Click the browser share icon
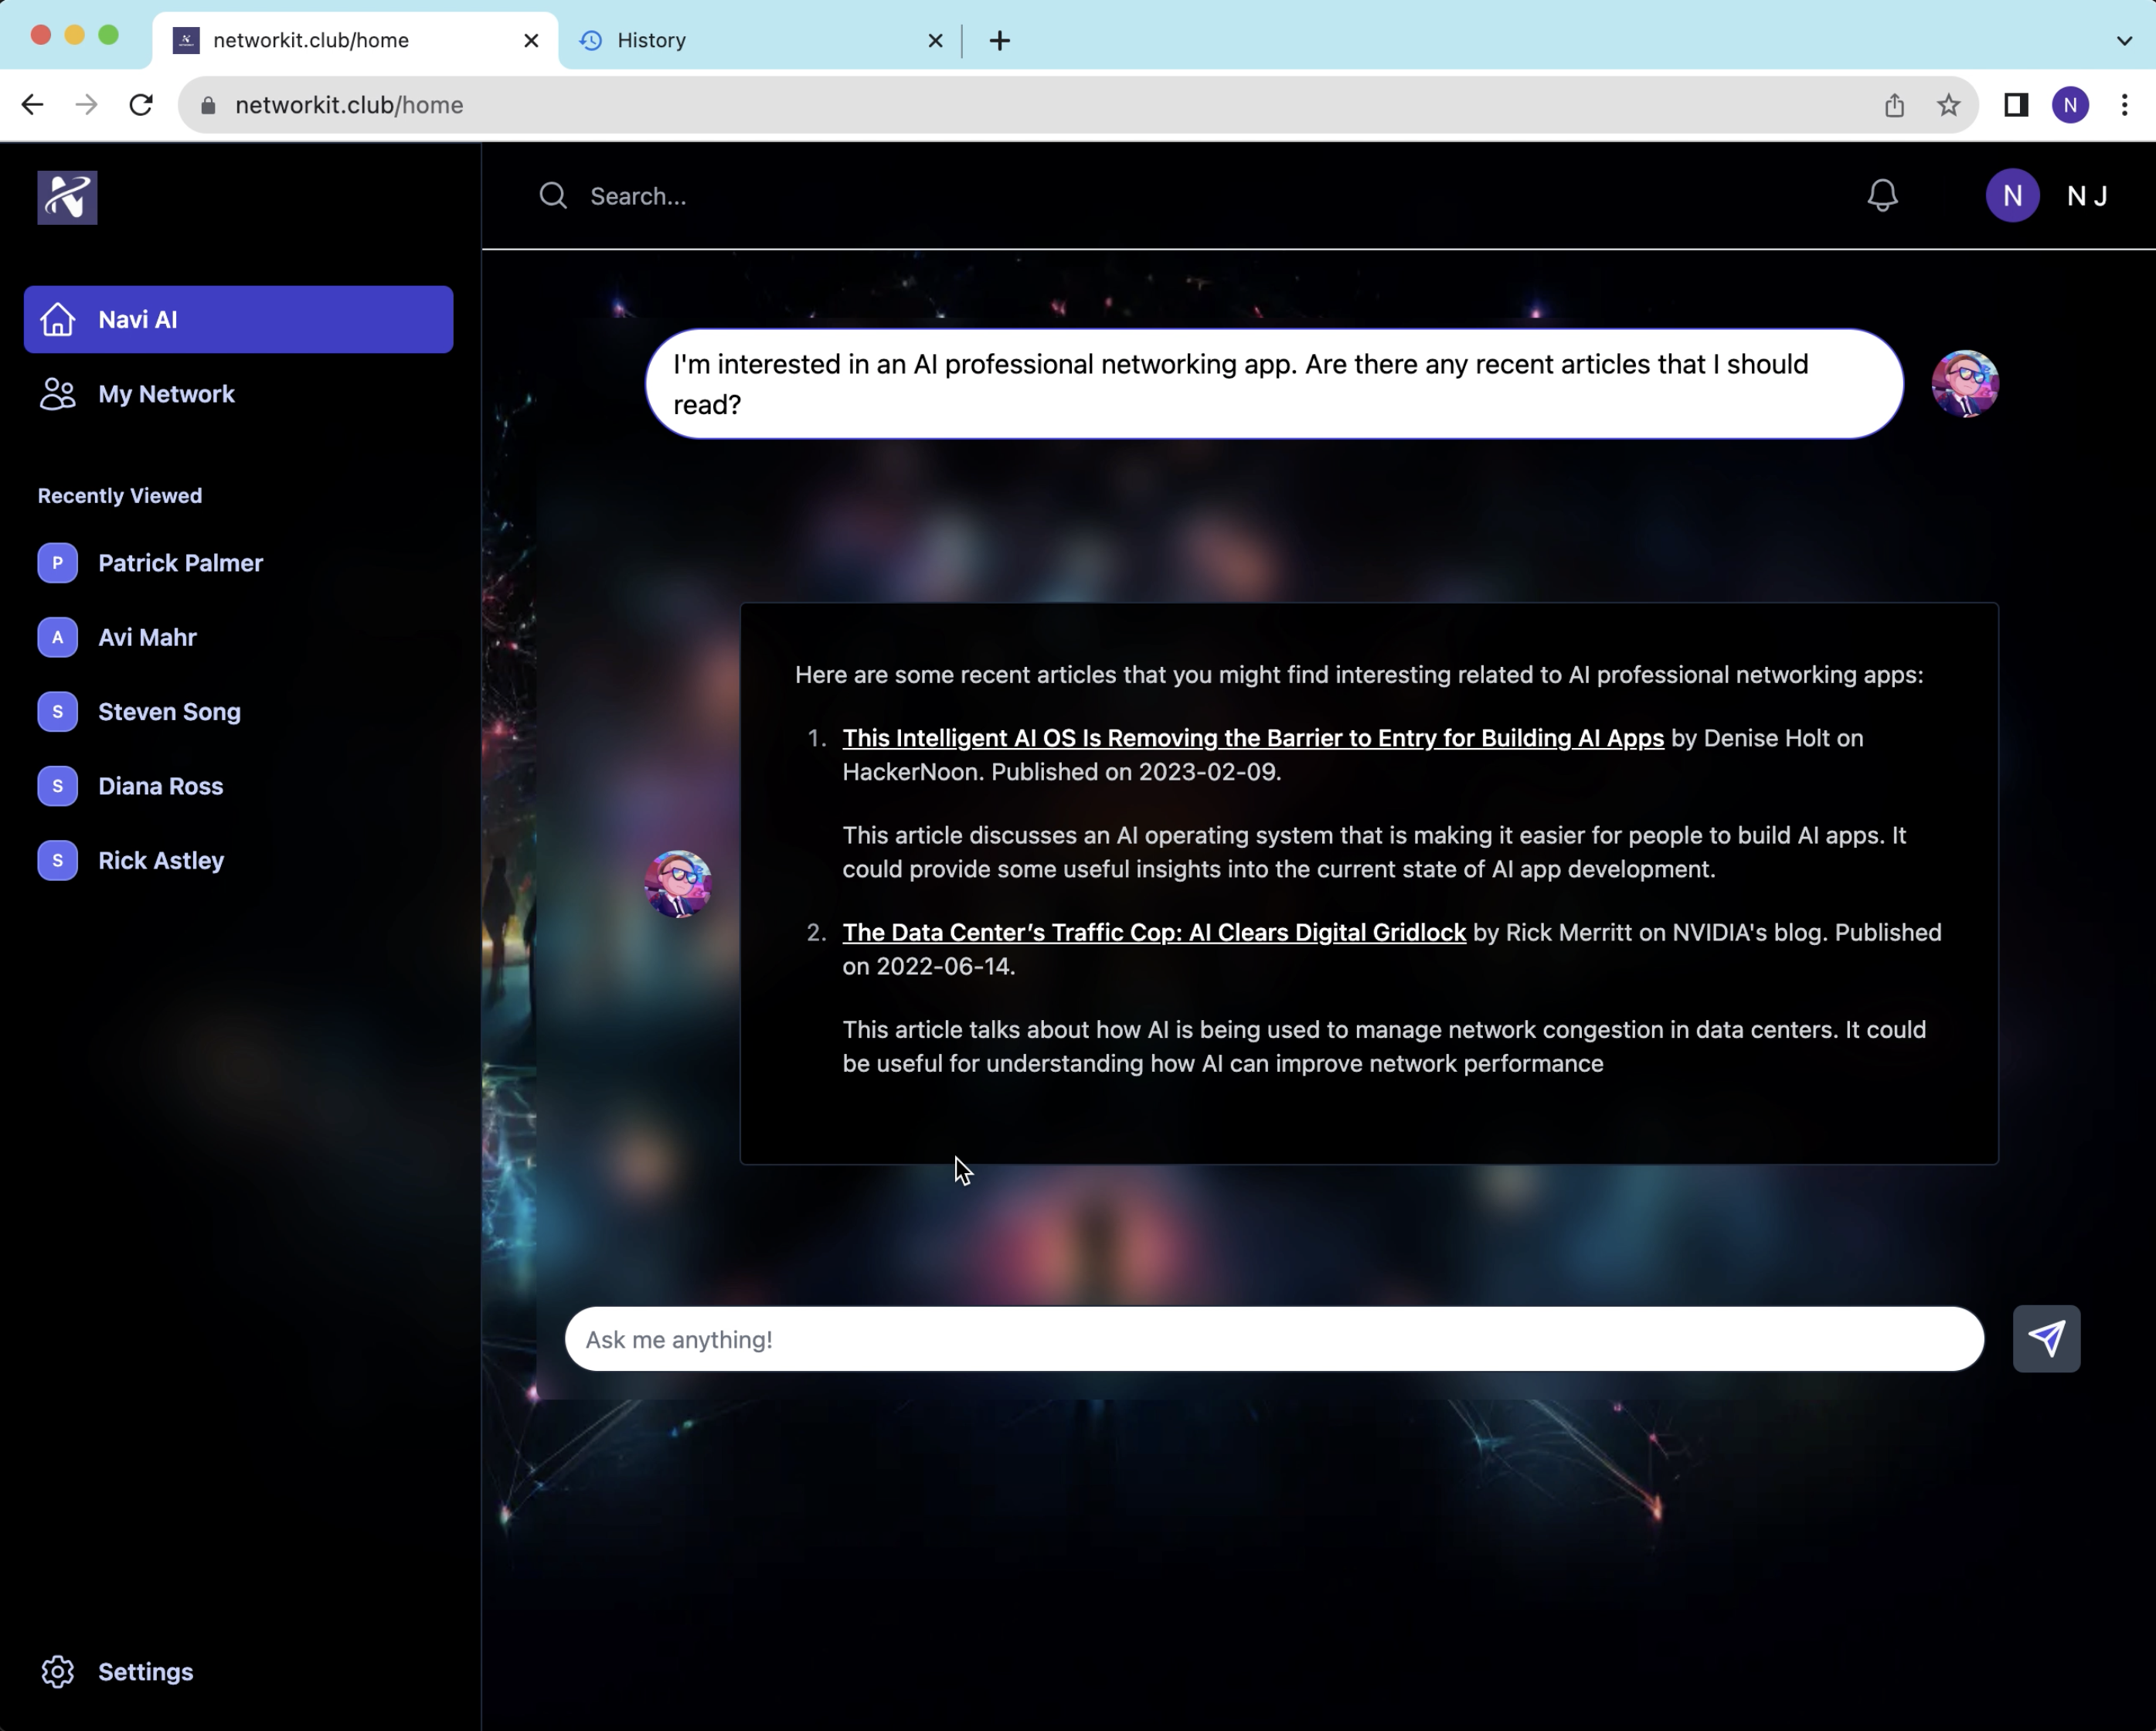The height and width of the screenshot is (1731, 2156). click(1893, 105)
